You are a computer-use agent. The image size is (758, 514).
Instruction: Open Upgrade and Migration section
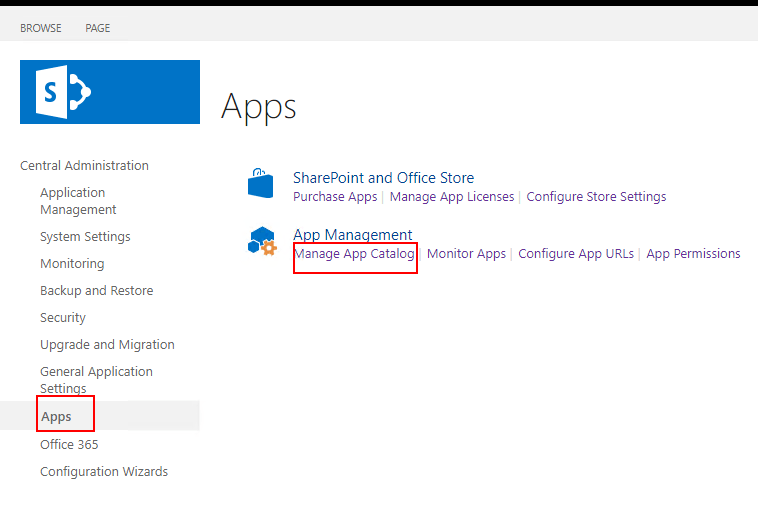107,345
